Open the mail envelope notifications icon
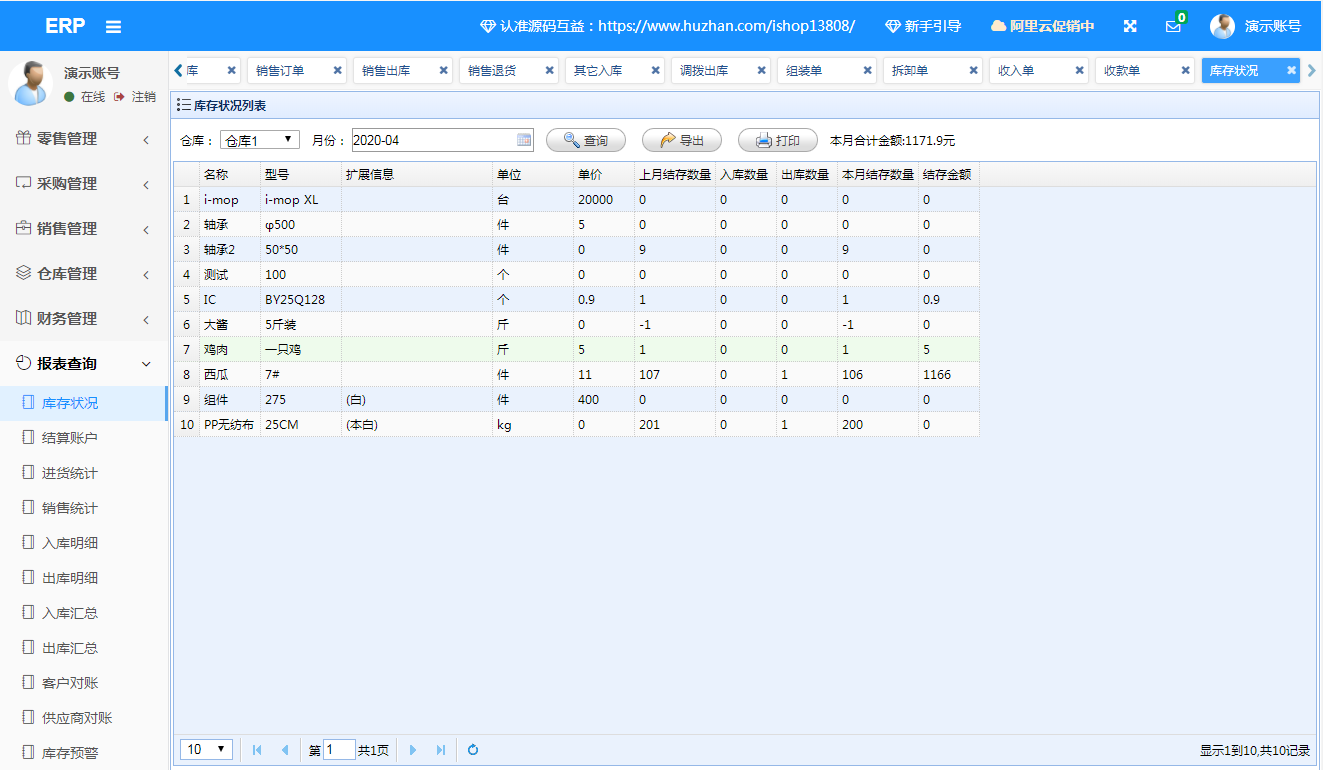The width and height of the screenshot is (1323, 770). coord(1173,26)
